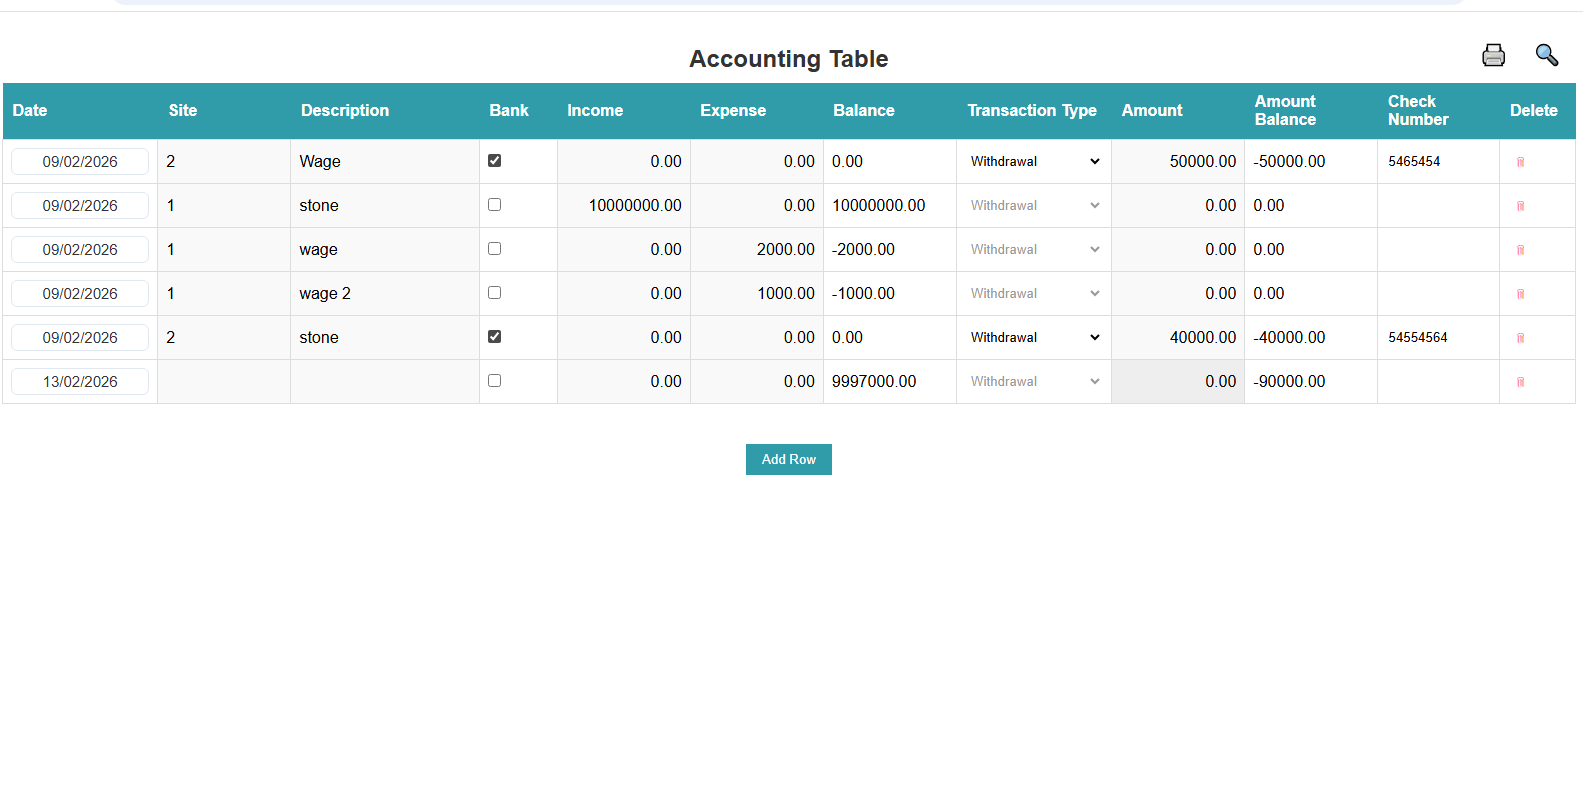Image resolution: width=1583 pixels, height=785 pixels.
Task: Open Transaction Type dropdown in -2000.00 balance row
Action: pos(1034,249)
